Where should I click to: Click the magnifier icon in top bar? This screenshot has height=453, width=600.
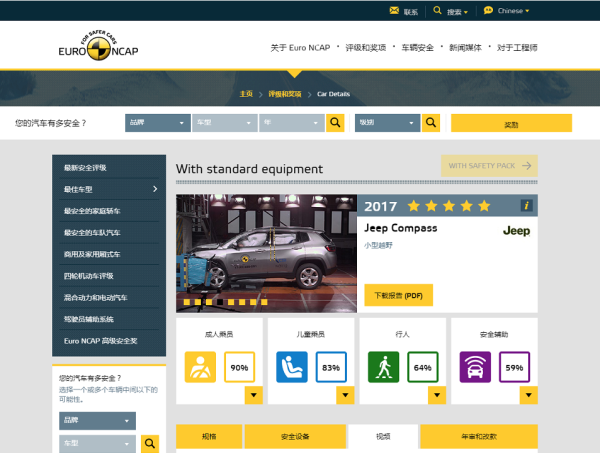click(x=437, y=10)
